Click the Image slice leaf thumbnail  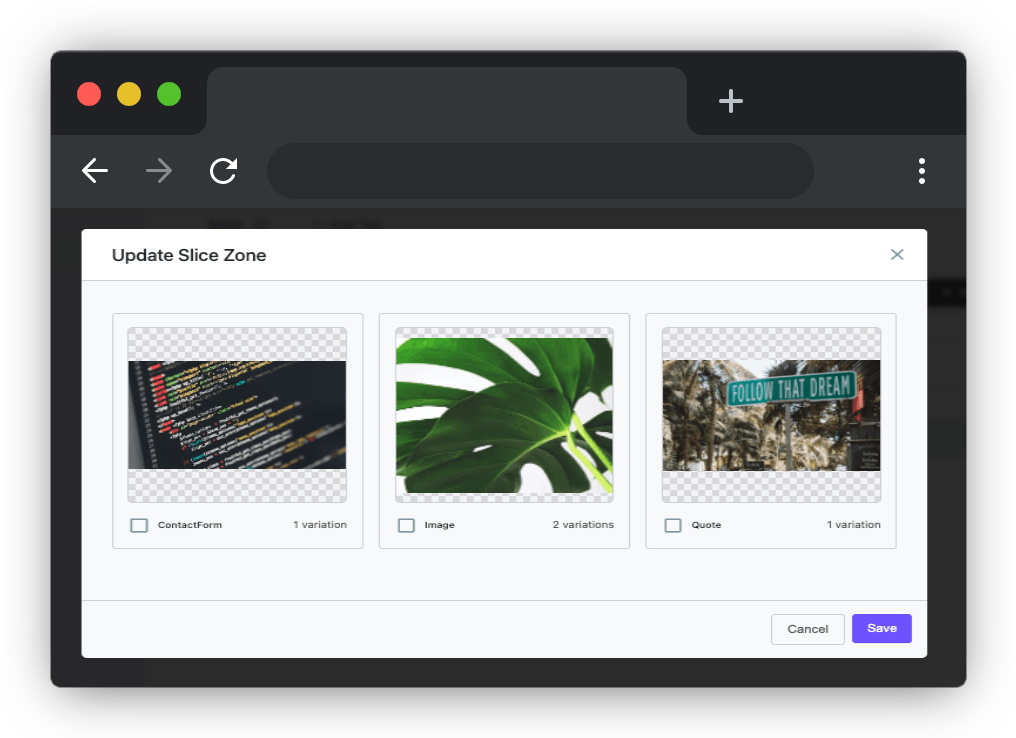(x=504, y=415)
